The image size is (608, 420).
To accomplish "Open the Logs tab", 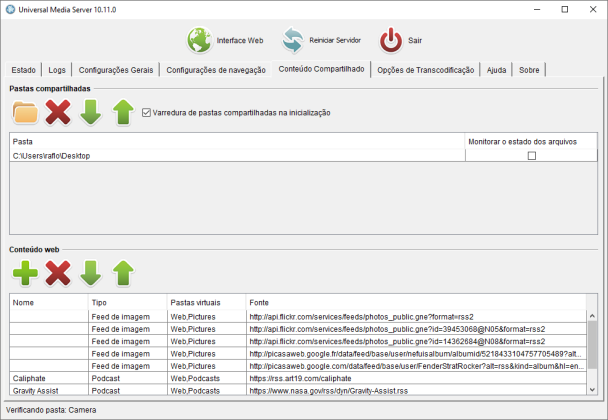I will coord(57,70).
